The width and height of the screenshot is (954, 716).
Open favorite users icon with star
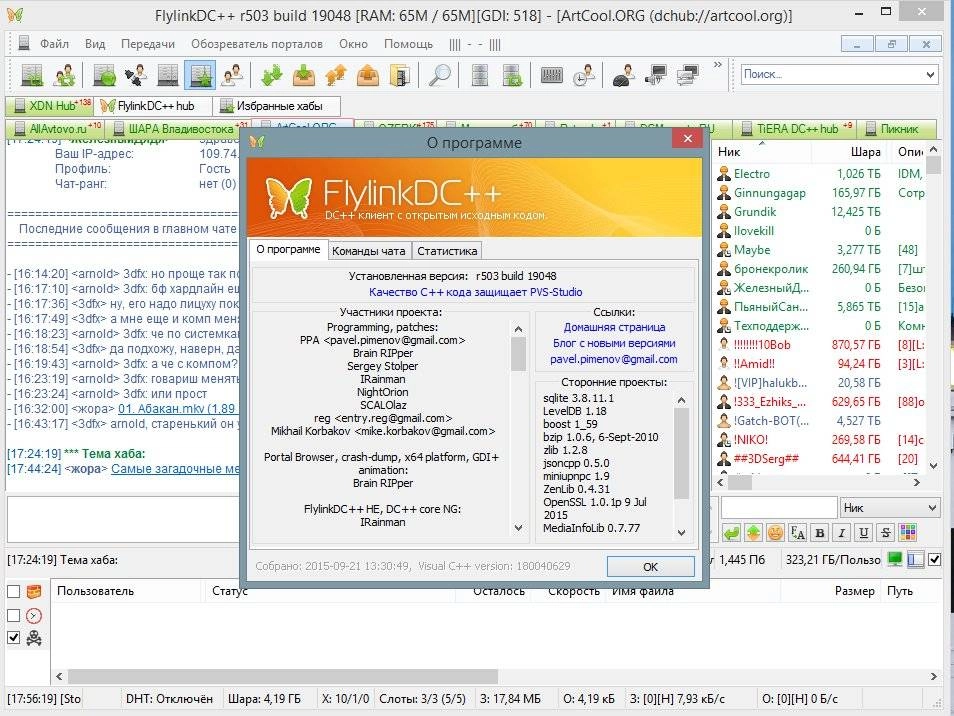(x=233, y=75)
